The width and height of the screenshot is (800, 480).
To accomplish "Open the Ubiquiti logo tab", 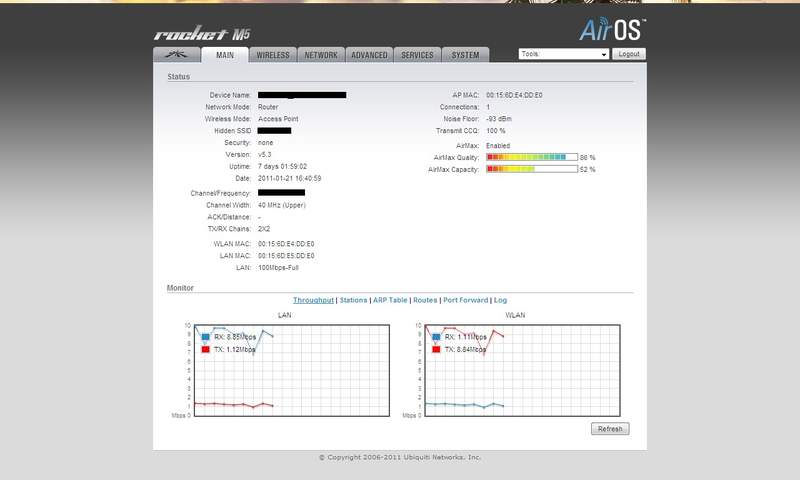I will [x=177, y=55].
